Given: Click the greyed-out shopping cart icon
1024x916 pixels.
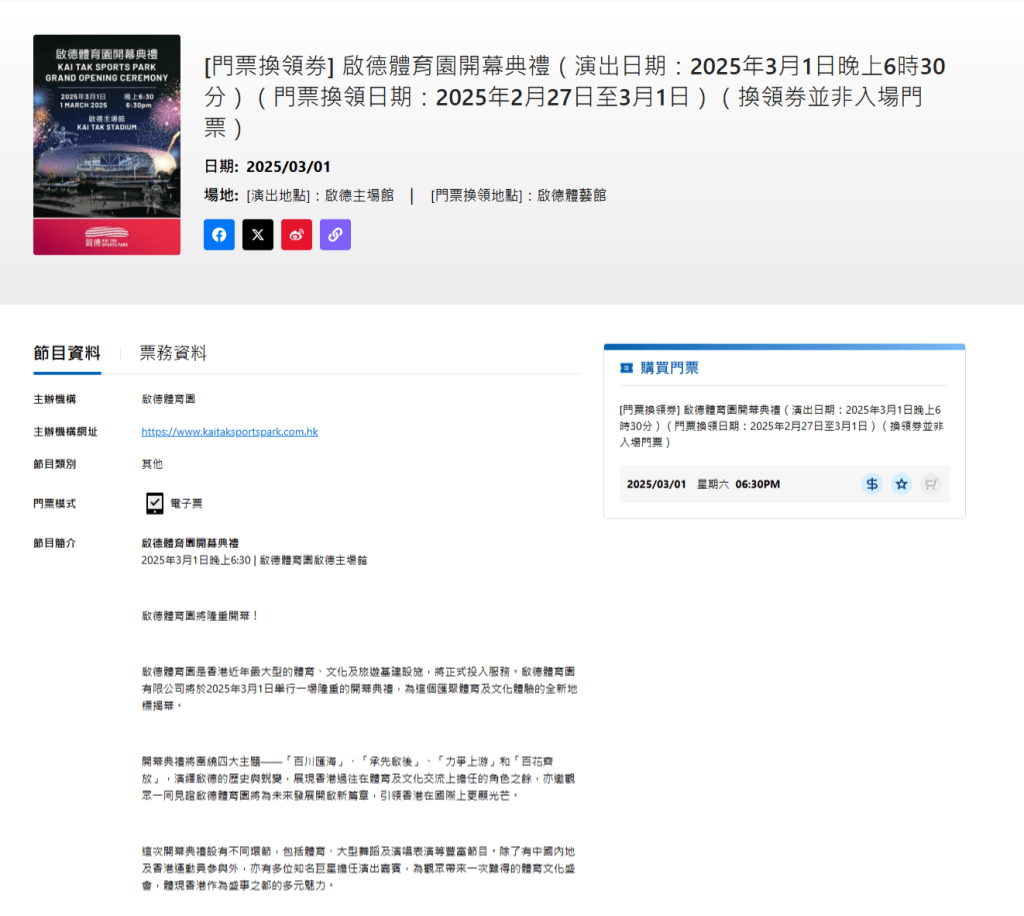Looking at the screenshot, I should (931, 484).
